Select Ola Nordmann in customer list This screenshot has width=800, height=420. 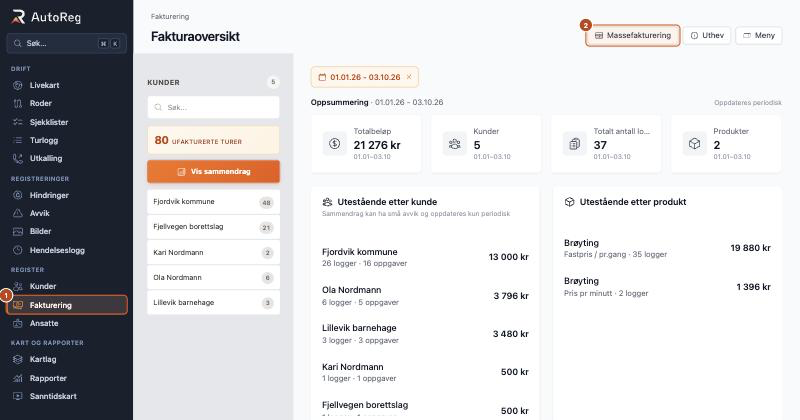coord(213,277)
